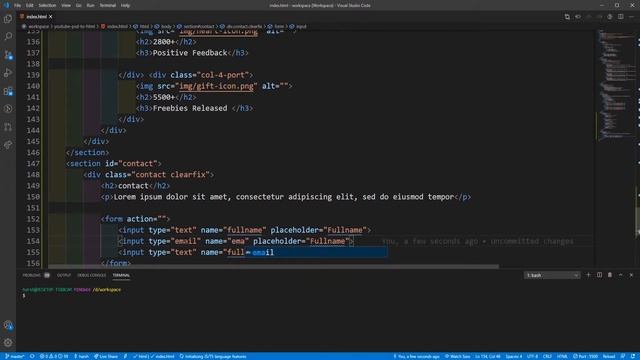Split the terminal panel

599,275
